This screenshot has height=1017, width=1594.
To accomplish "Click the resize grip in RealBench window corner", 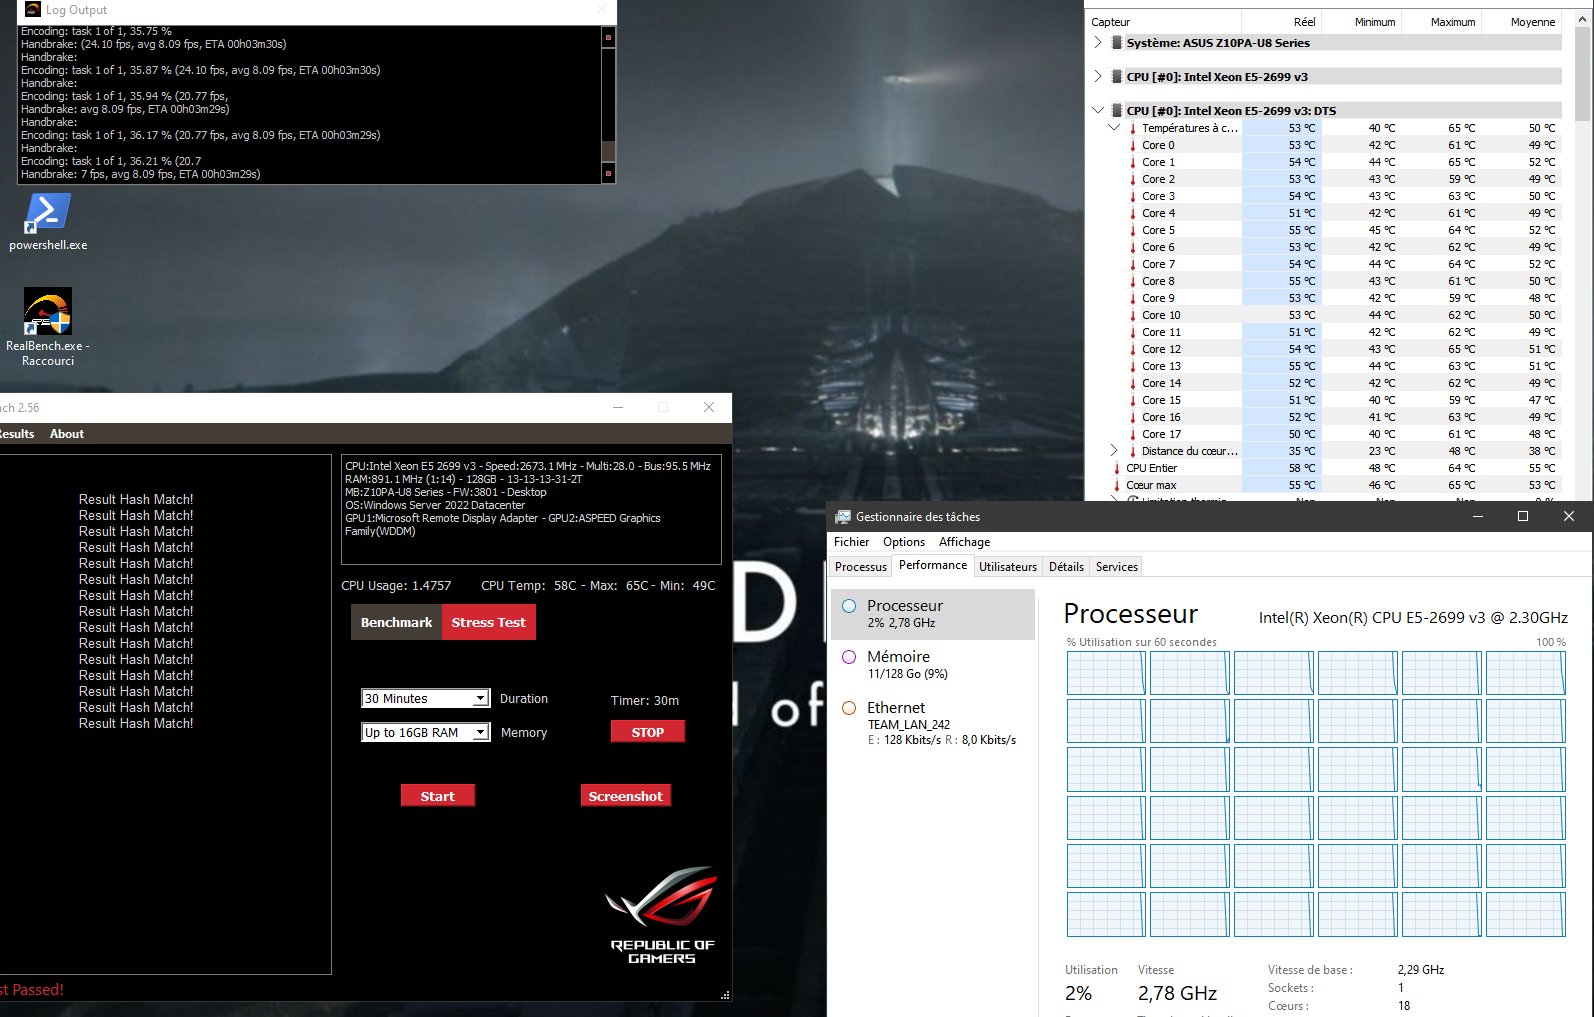I will pyautogui.click(x=725, y=995).
